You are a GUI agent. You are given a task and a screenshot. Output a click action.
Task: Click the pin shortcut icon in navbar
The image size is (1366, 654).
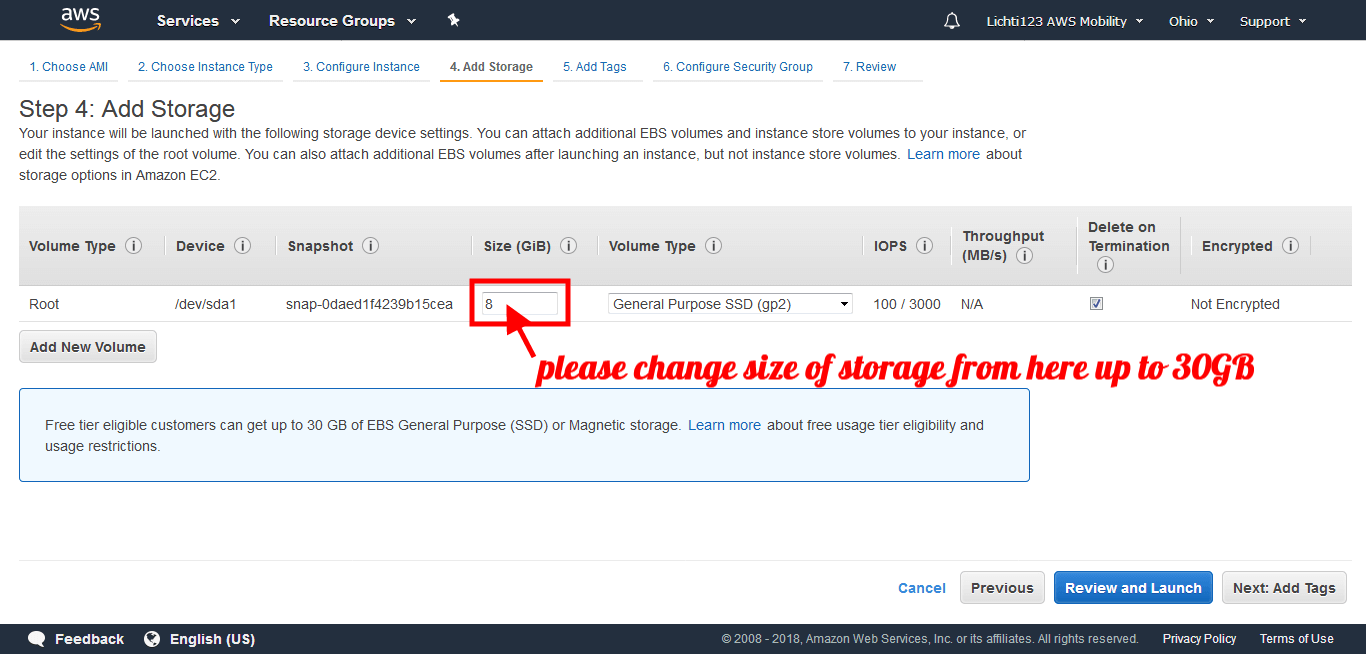tap(453, 20)
